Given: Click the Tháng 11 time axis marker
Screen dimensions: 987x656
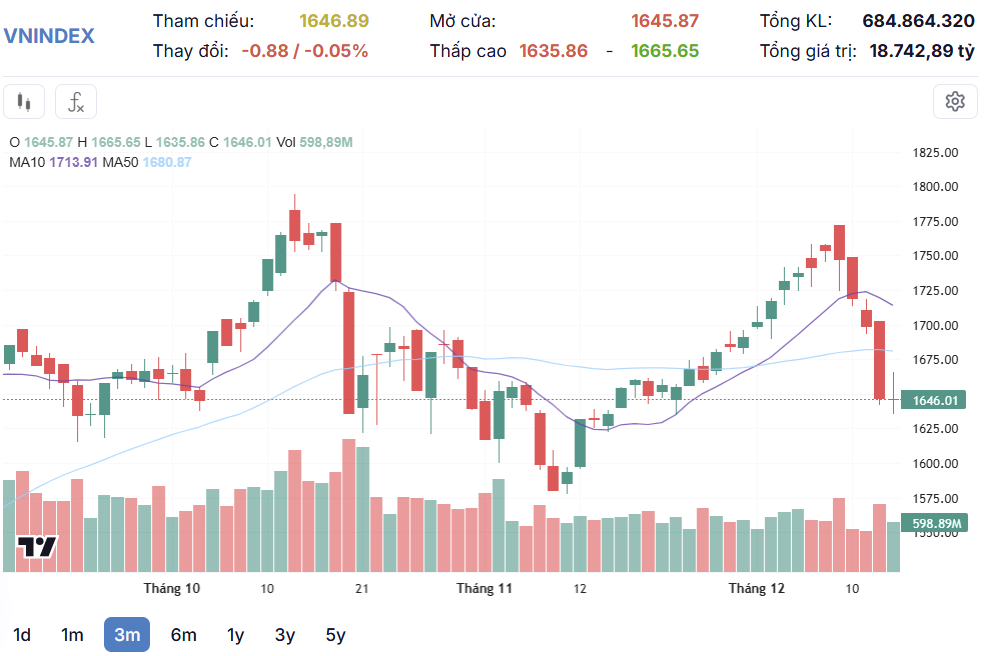Looking at the screenshot, I should [484, 589].
